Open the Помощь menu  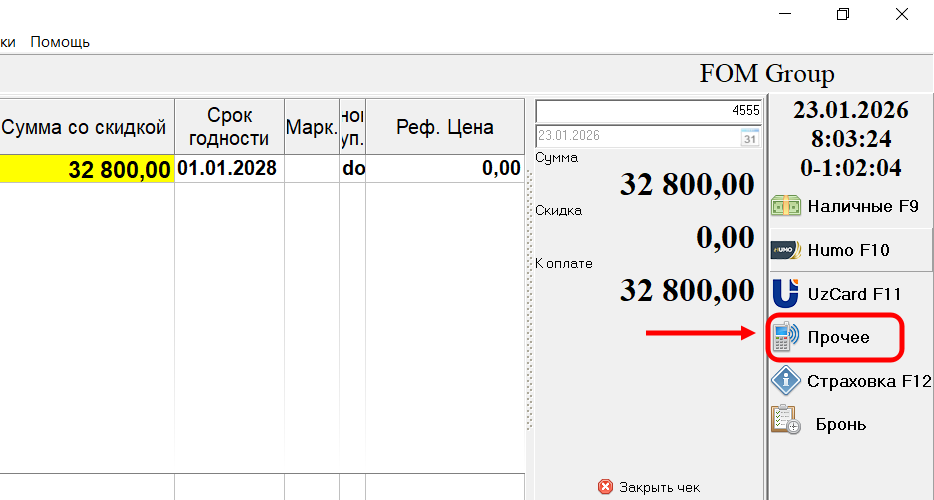click(x=60, y=42)
